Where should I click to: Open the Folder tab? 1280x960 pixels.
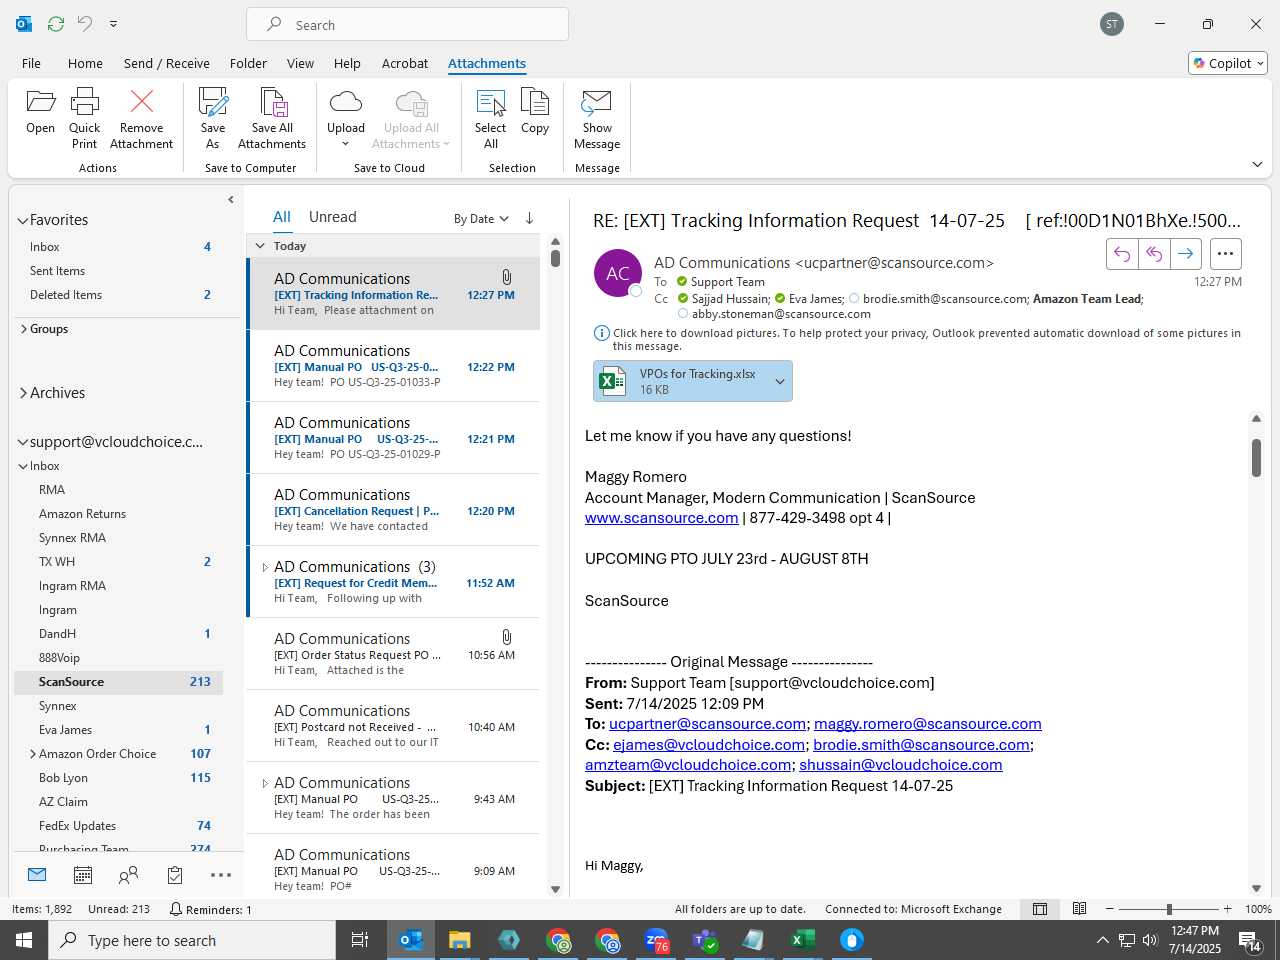248,63
